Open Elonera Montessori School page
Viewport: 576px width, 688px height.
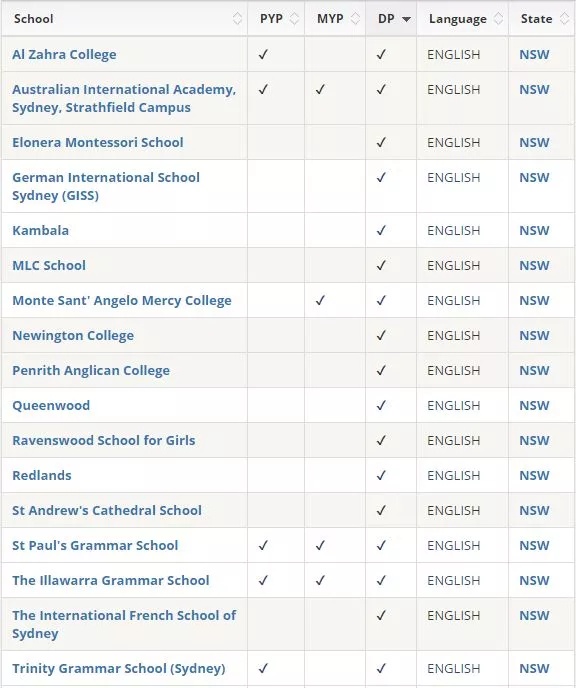click(98, 142)
